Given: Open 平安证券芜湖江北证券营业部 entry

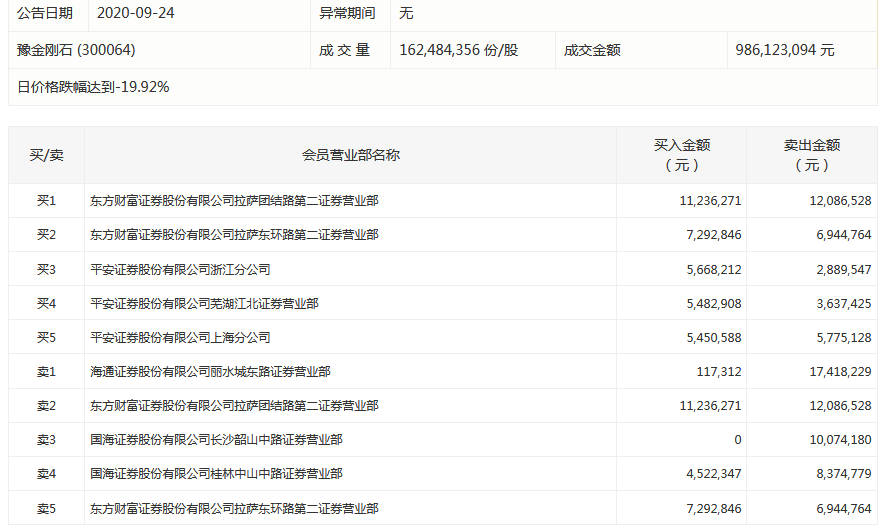Looking at the screenshot, I should 204,303.
